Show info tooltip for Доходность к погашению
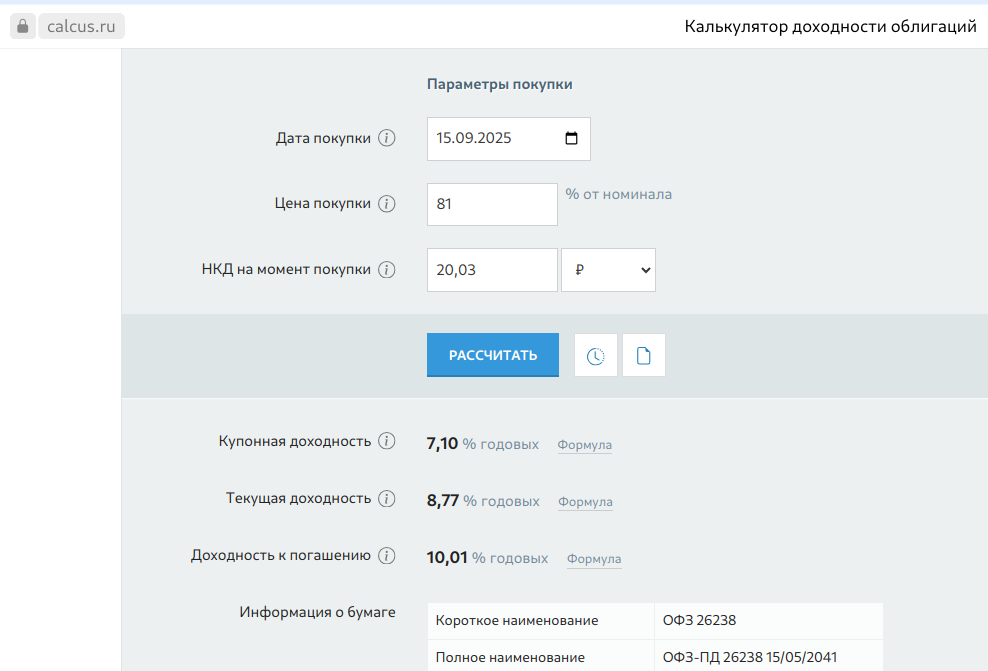 point(387,555)
